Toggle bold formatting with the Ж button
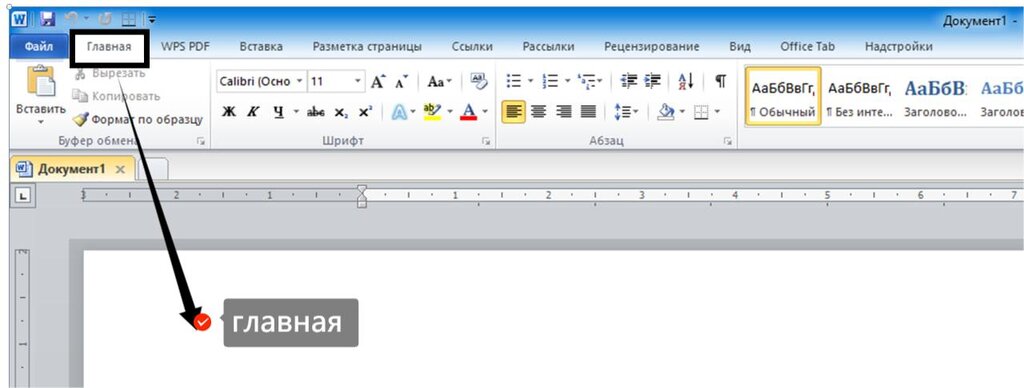1024x388 pixels. [x=228, y=112]
